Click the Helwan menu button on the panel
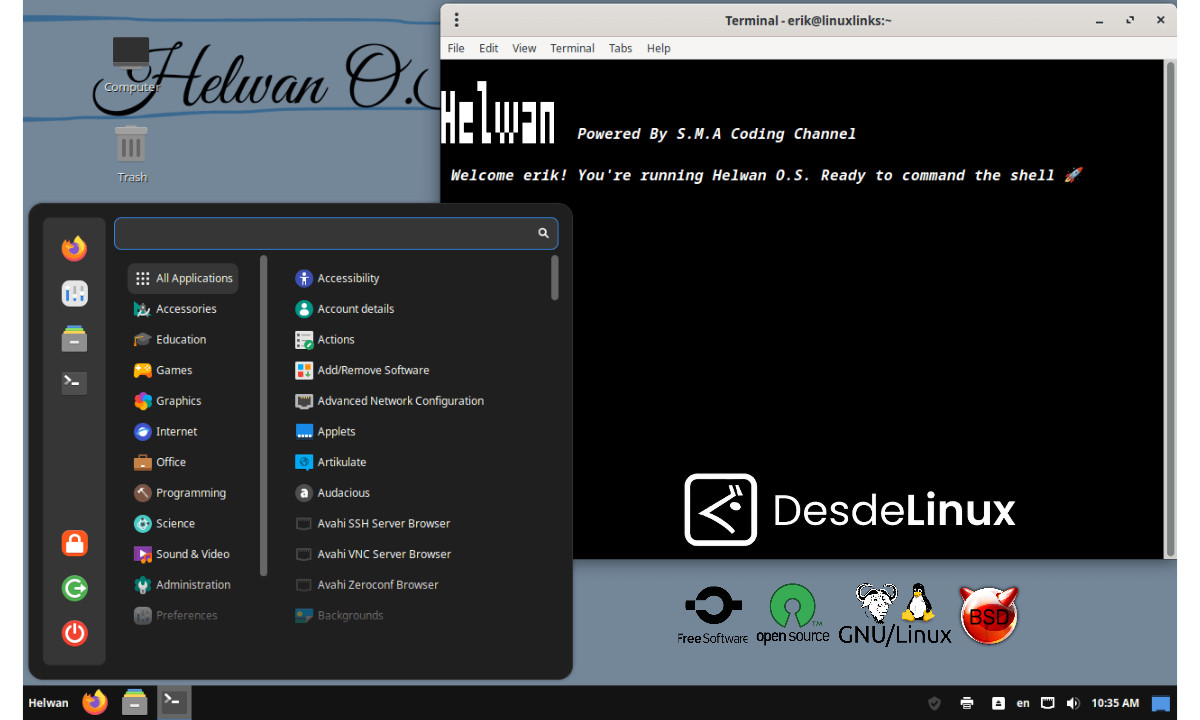The height and width of the screenshot is (720, 1200). coord(48,702)
